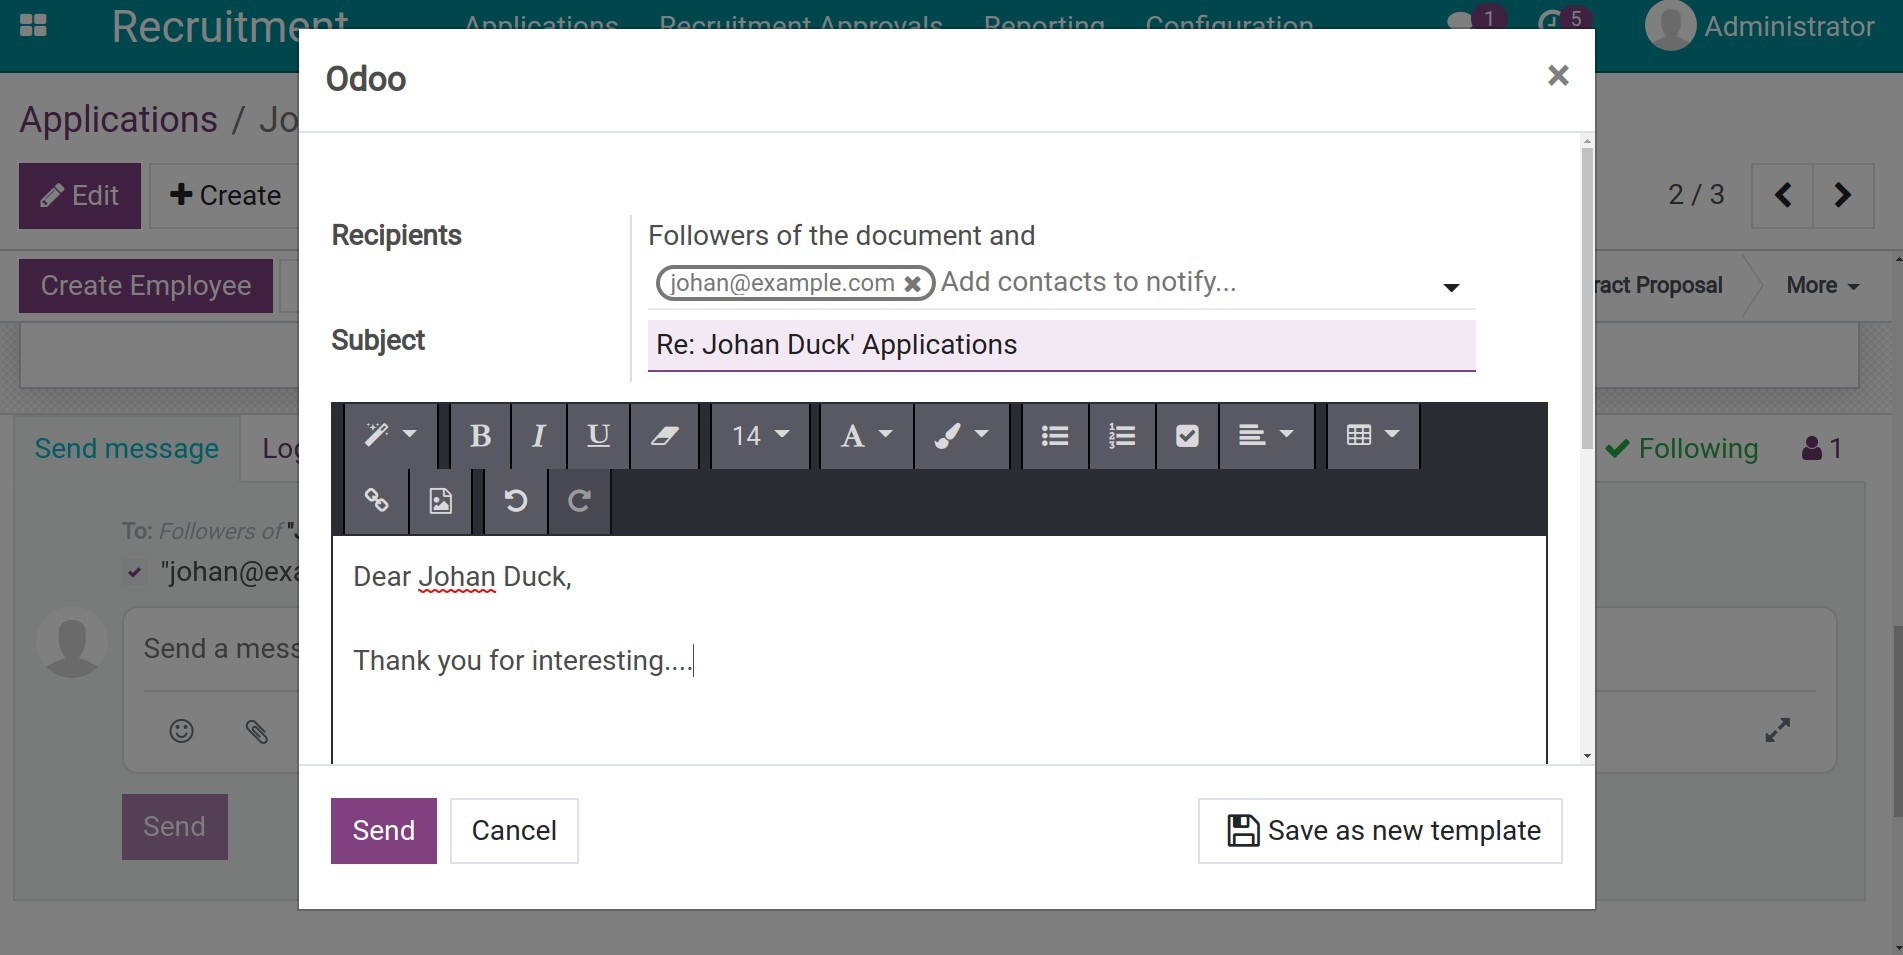Insert an unordered bullet list
Image resolution: width=1903 pixels, height=955 pixels.
[x=1054, y=436]
